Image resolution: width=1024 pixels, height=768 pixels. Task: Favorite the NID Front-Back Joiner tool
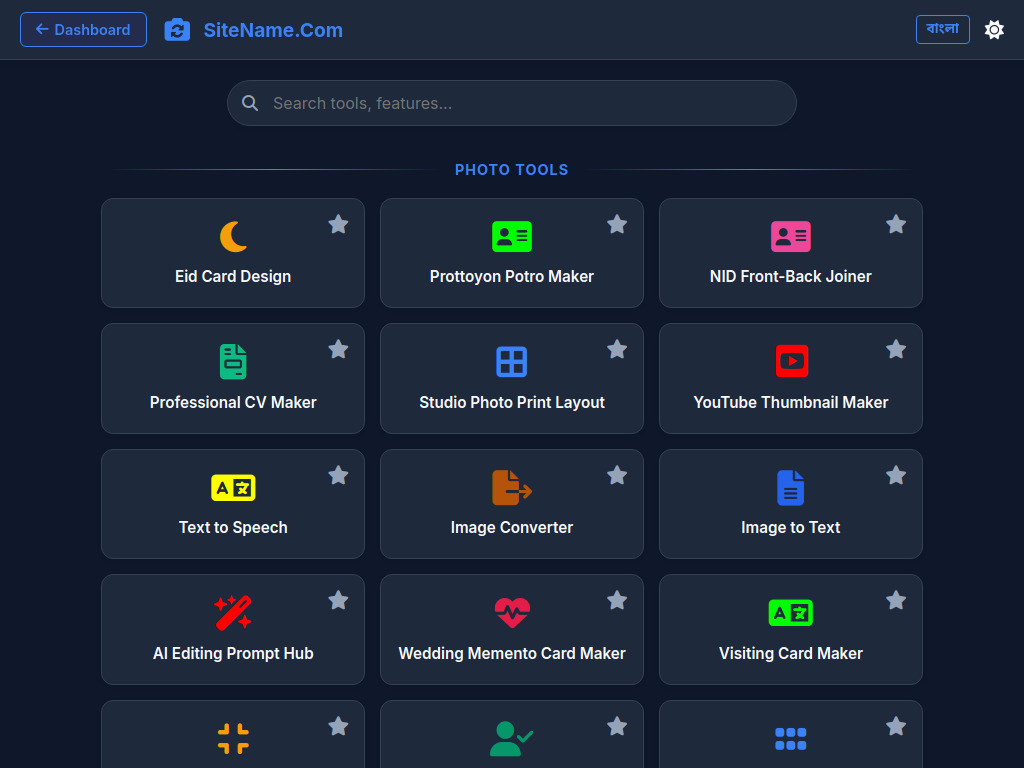coord(896,225)
